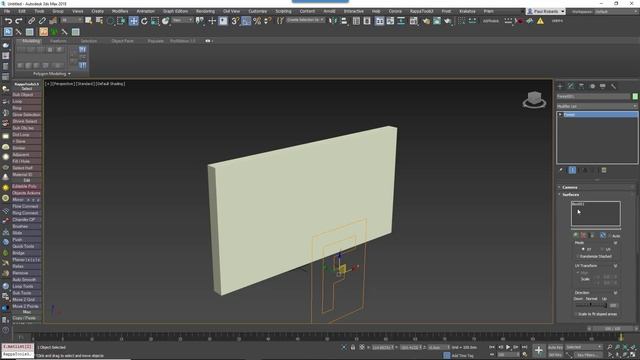Open the Modifiers menu
The image size is (640, 360).
pos(120,11)
